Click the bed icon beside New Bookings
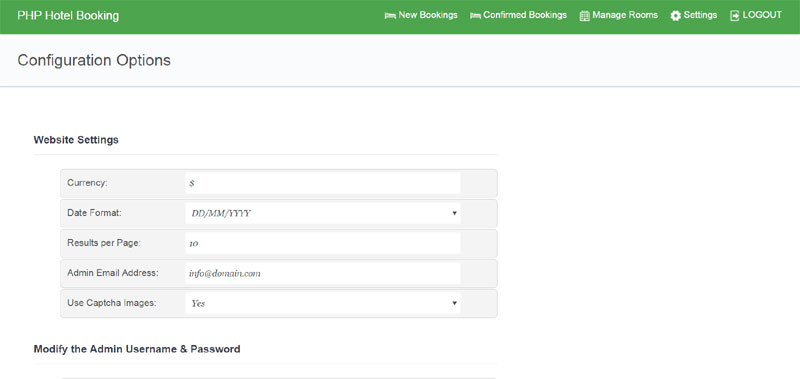The height and width of the screenshot is (379, 800). coord(390,16)
